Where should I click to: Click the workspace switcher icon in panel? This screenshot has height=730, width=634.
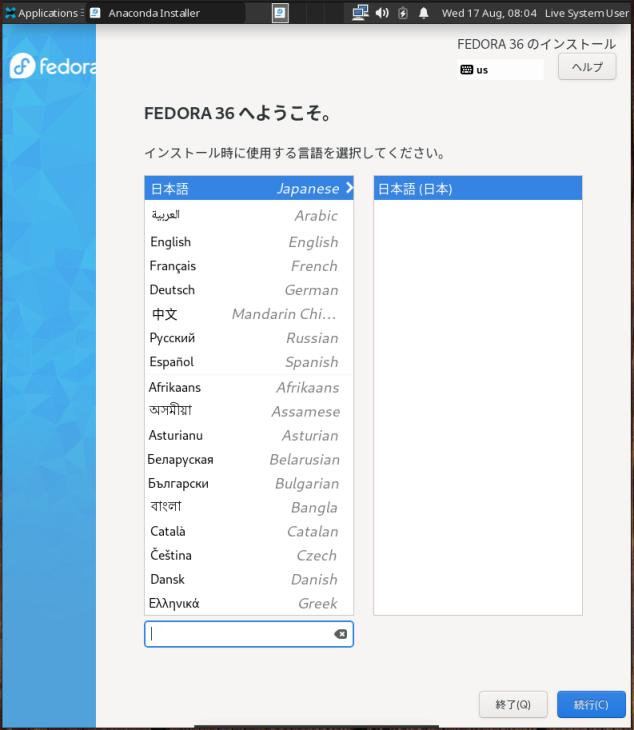pos(280,13)
